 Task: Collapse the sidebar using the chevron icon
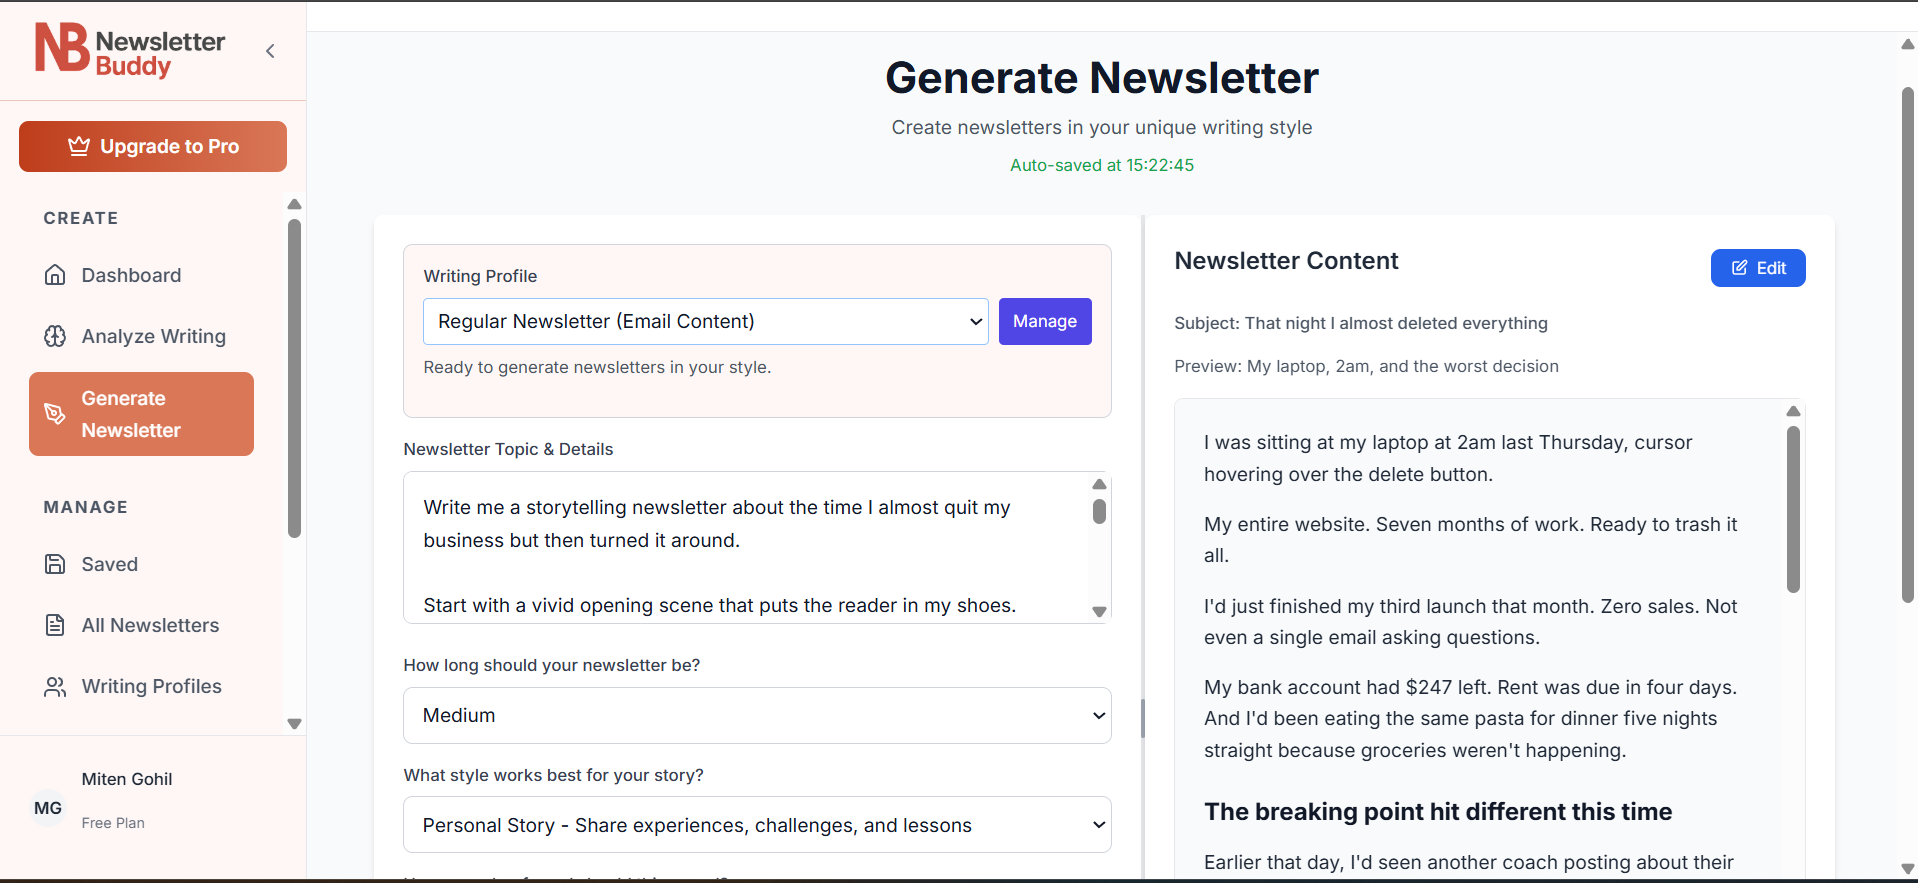click(270, 50)
